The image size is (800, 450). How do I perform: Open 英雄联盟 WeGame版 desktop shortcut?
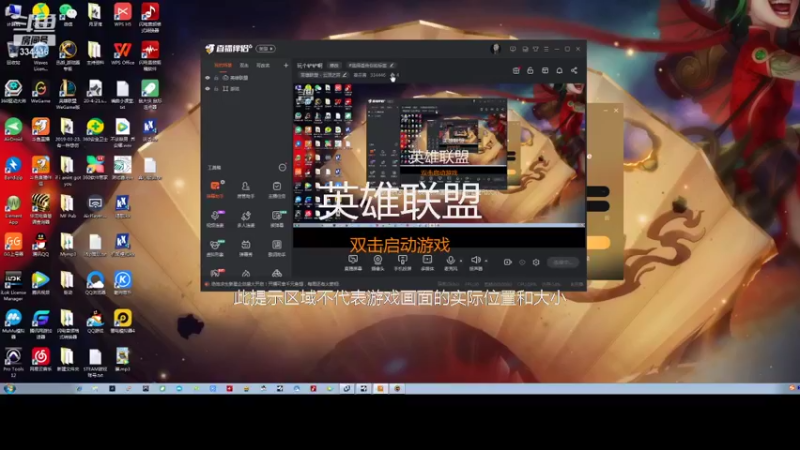click(x=67, y=94)
